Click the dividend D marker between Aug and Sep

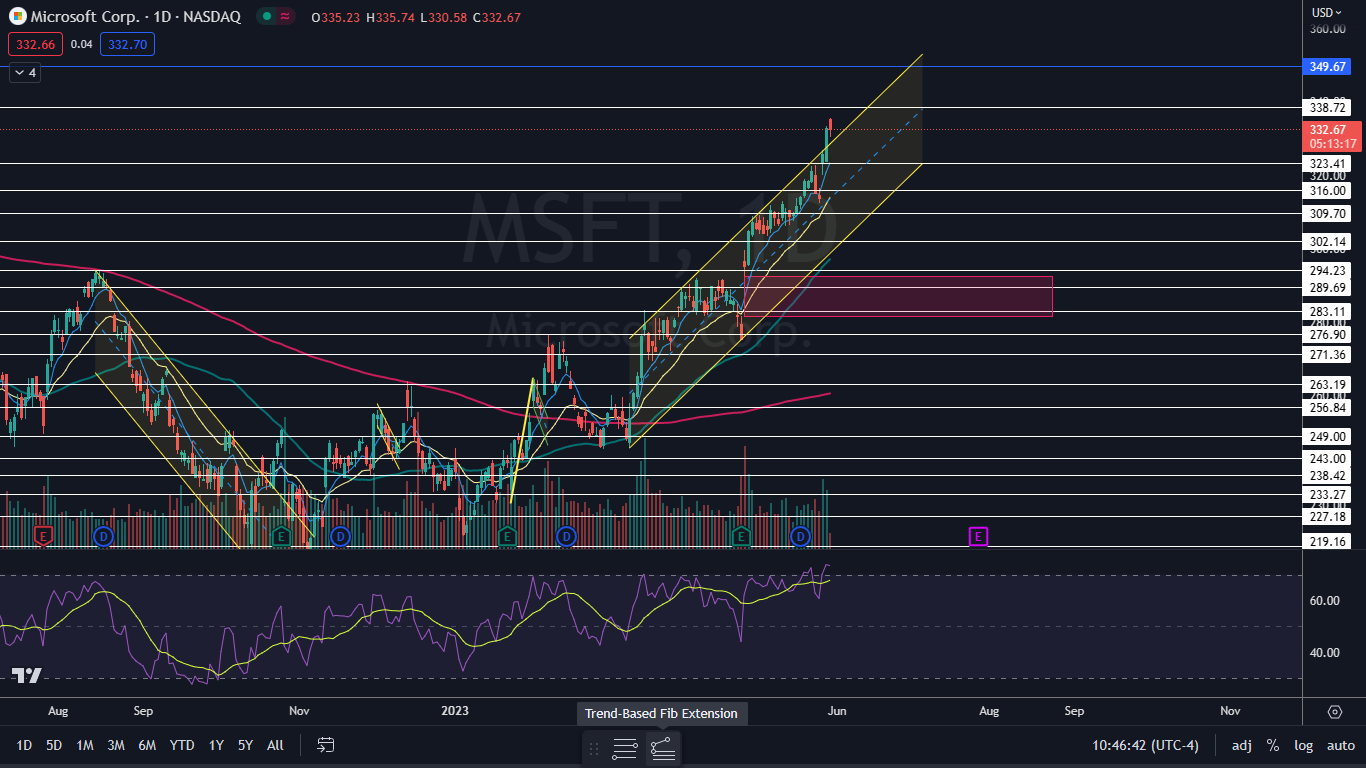coord(102,537)
